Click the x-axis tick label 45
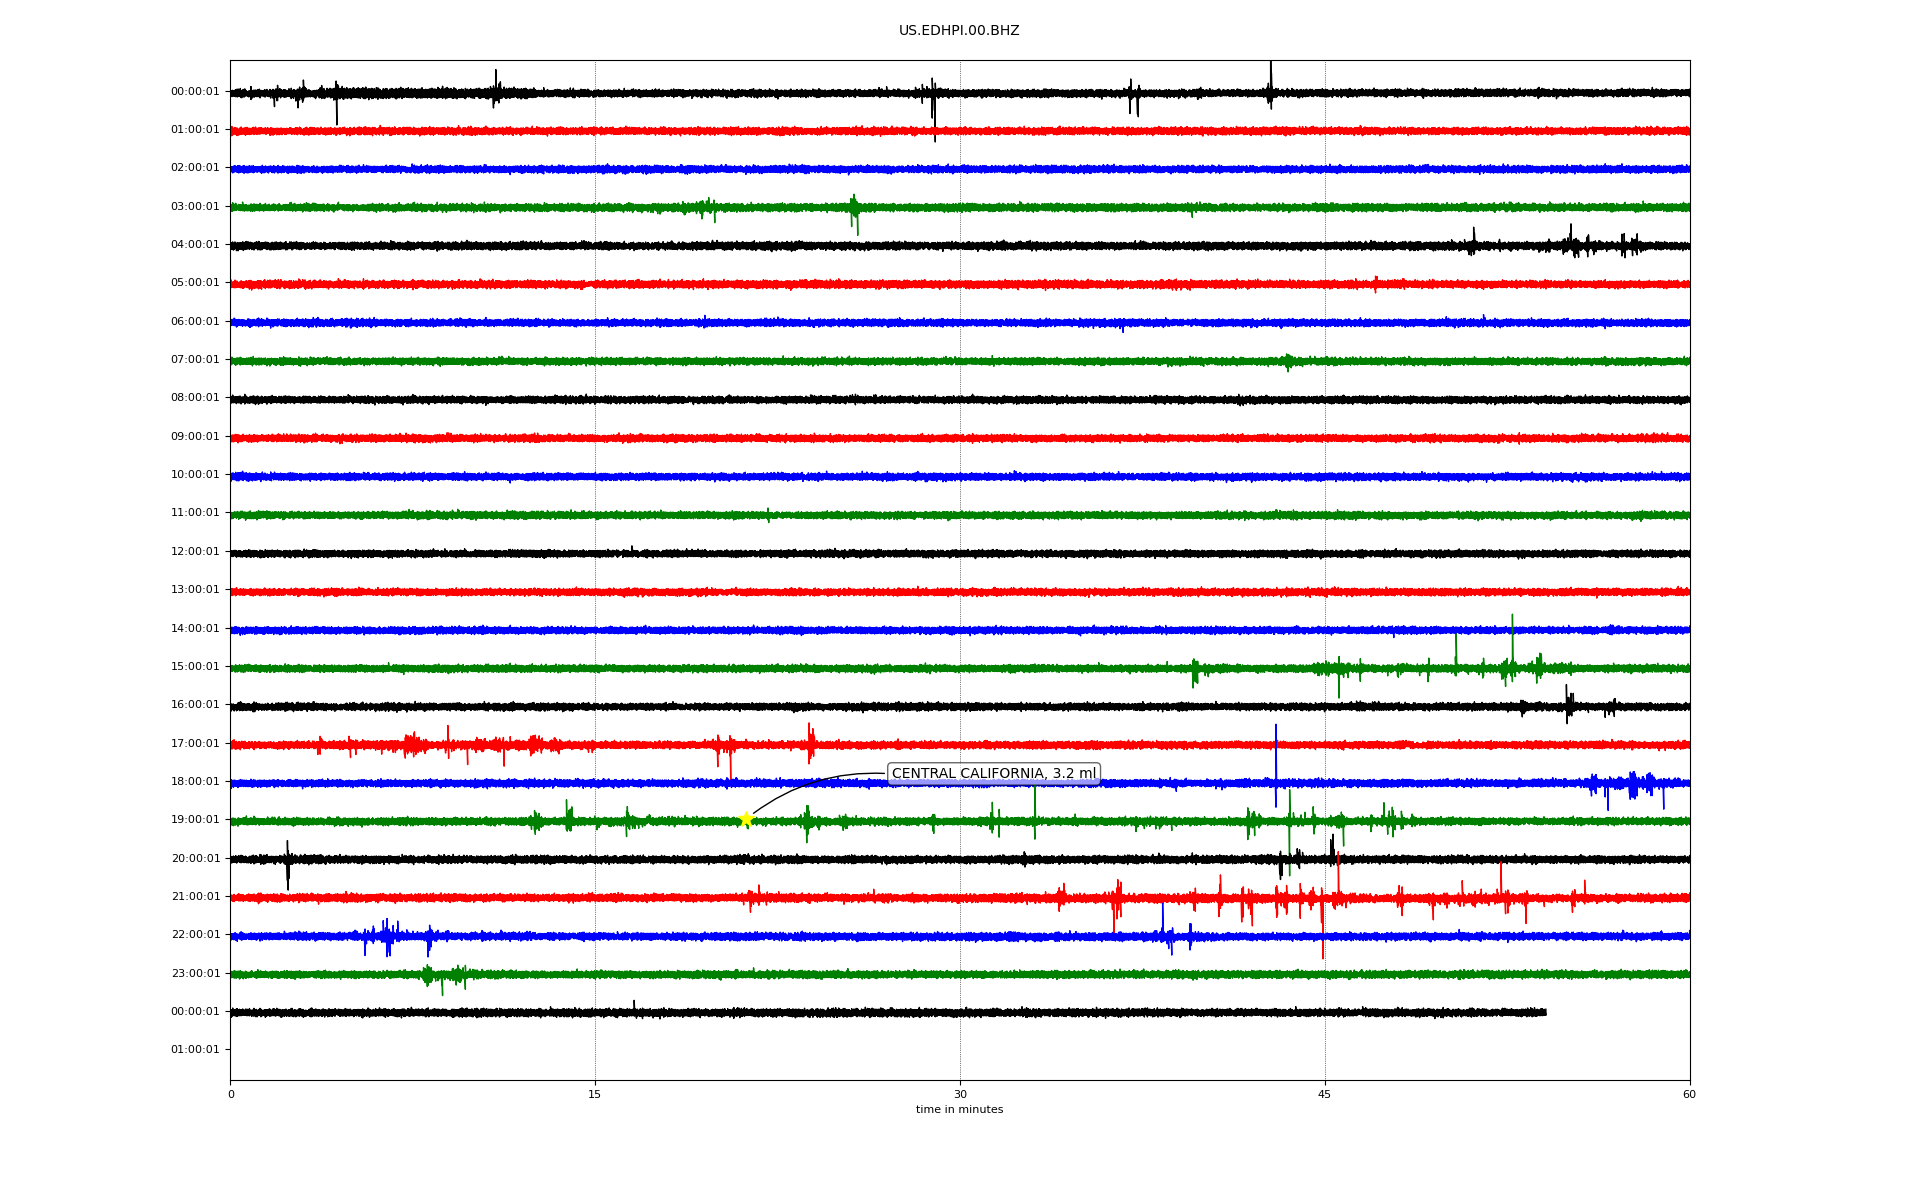This screenshot has height=1200, width=1920. (x=1325, y=1095)
